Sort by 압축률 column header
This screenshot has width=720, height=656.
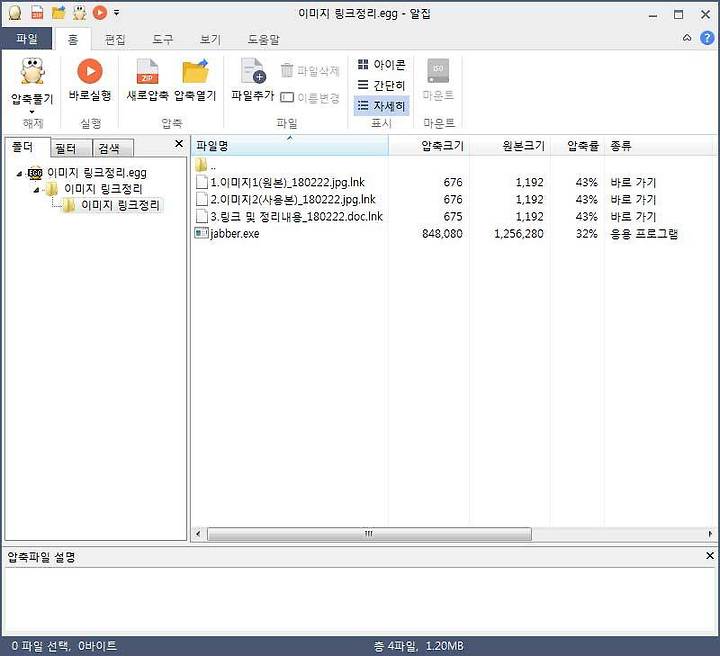pyautogui.click(x=578, y=146)
